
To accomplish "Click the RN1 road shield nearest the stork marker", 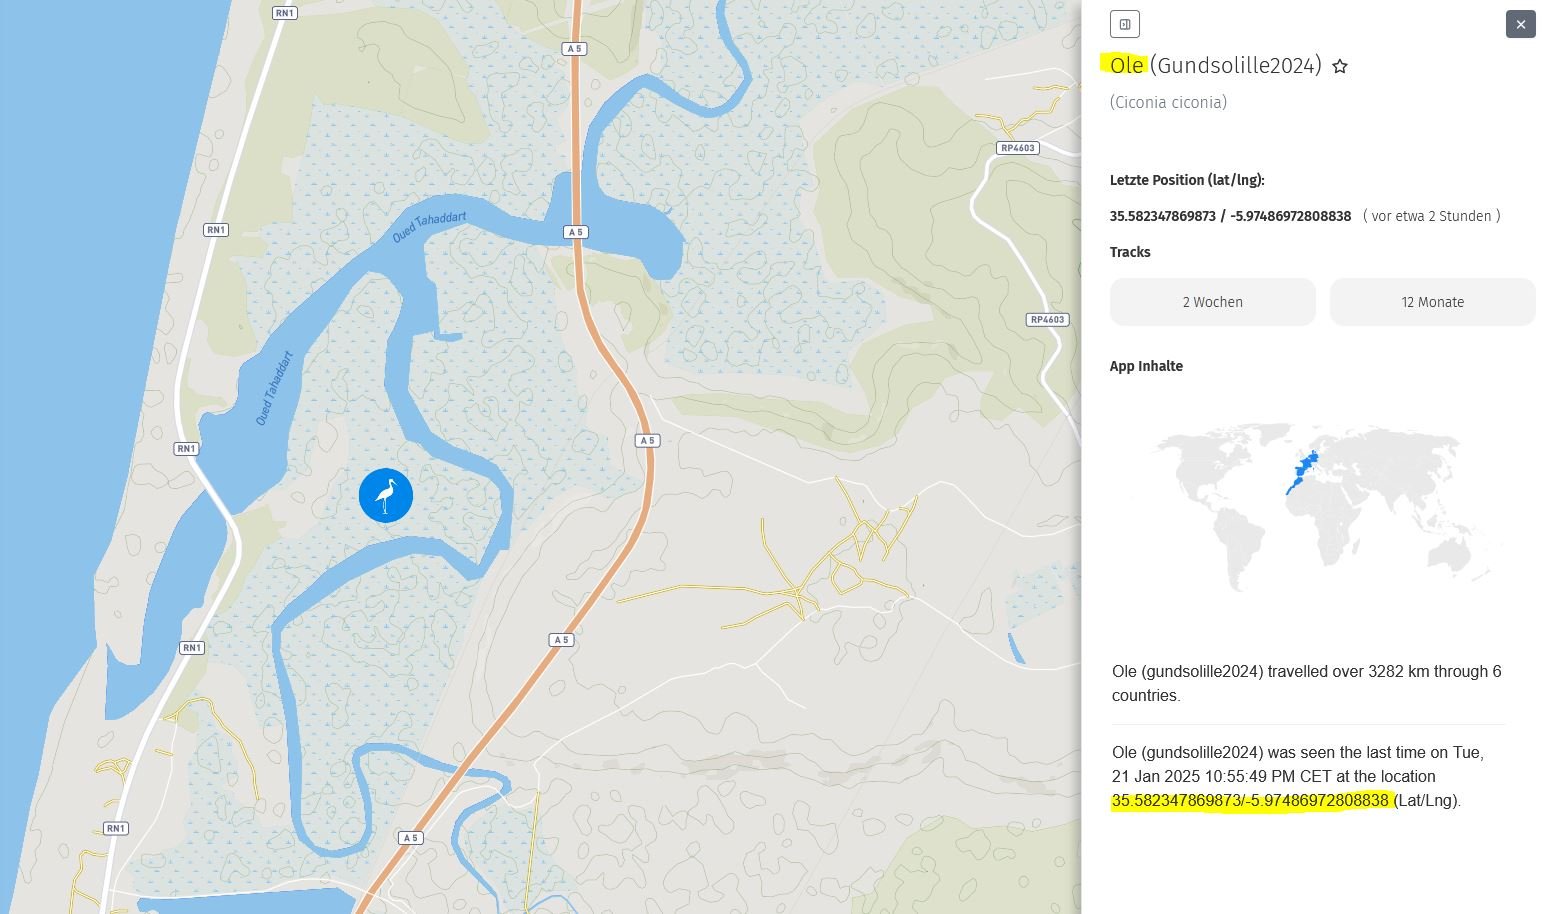I will (186, 449).
